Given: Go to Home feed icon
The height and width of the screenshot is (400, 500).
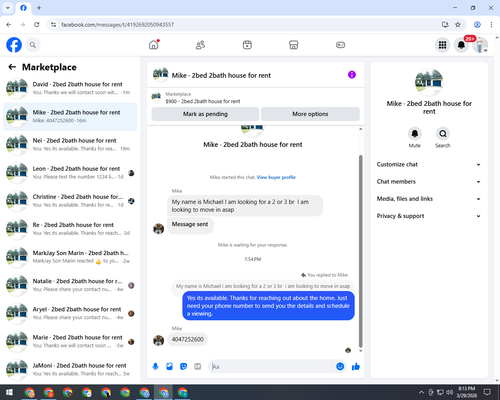Looking at the screenshot, I should tap(154, 45).
